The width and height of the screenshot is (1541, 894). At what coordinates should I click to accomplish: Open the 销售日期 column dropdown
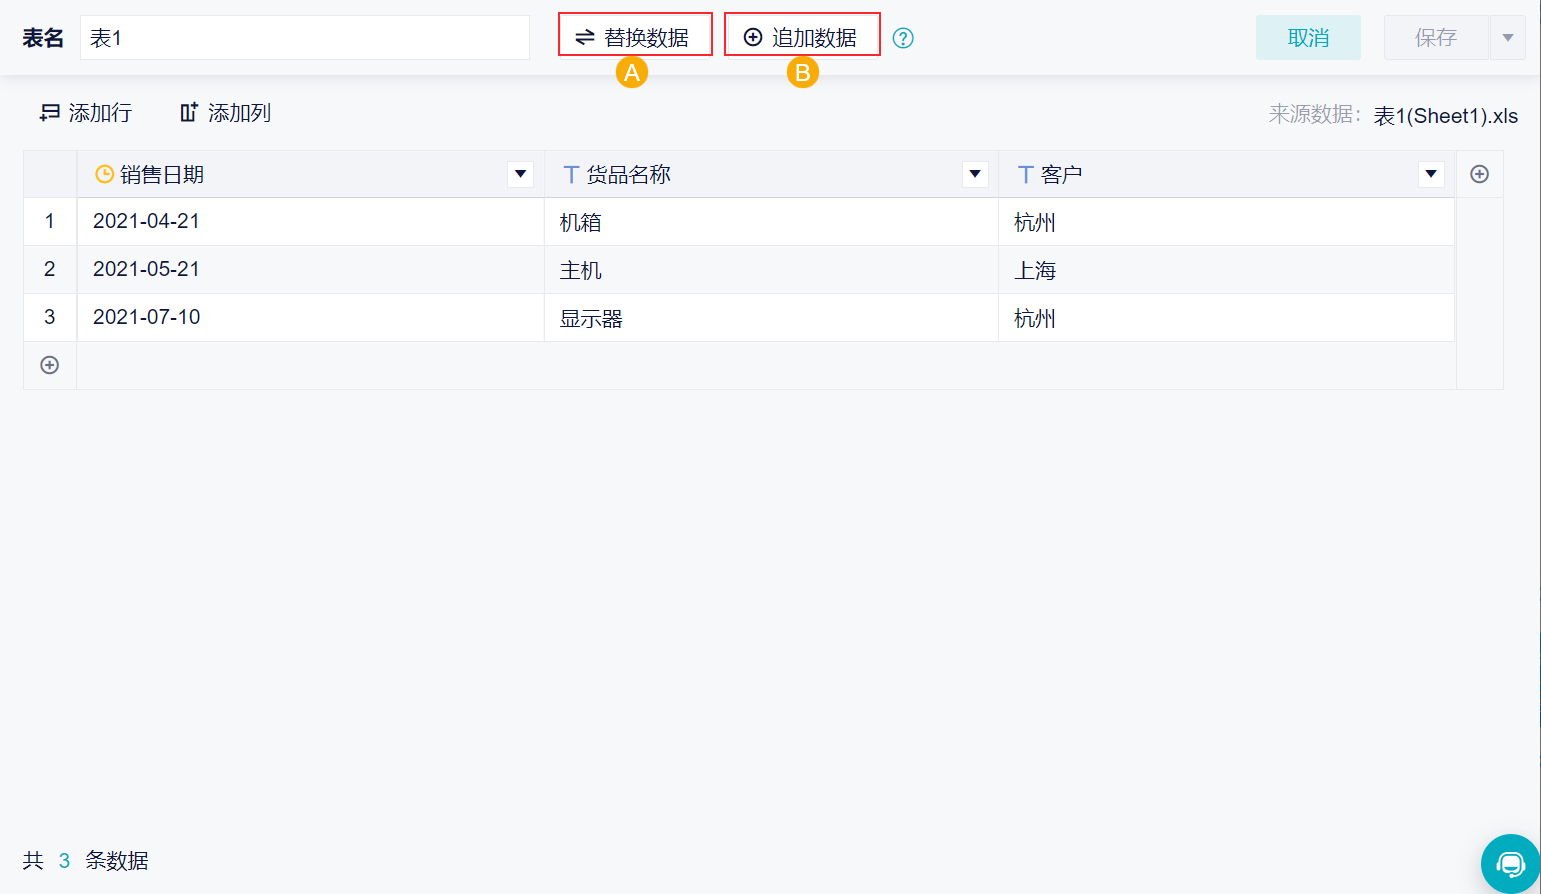pos(520,174)
